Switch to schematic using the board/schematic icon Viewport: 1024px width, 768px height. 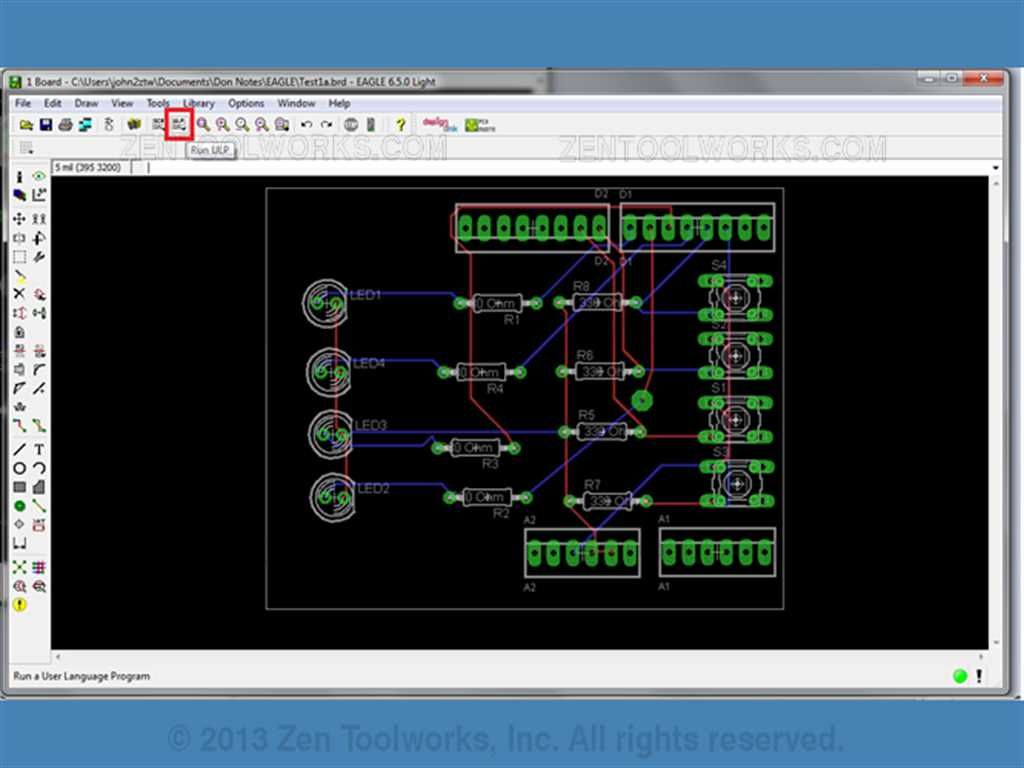[x=109, y=125]
